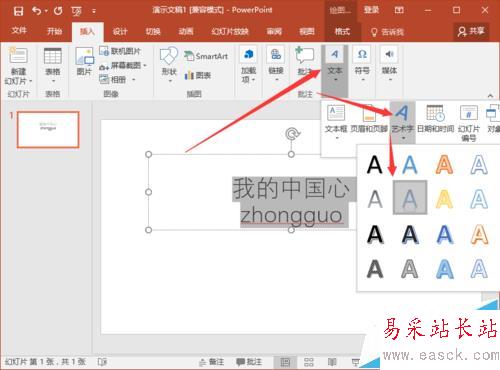Click the text 我的中国心 on the slide

click(x=291, y=189)
